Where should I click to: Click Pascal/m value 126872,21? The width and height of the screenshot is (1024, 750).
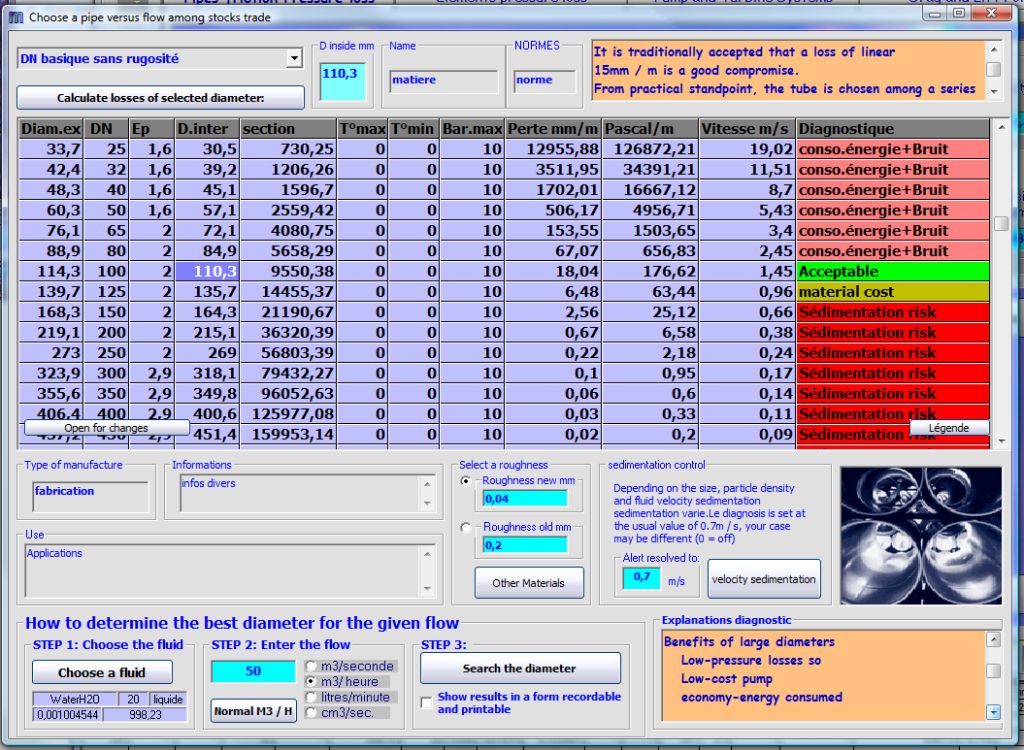pyautogui.click(x=650, y=149)
